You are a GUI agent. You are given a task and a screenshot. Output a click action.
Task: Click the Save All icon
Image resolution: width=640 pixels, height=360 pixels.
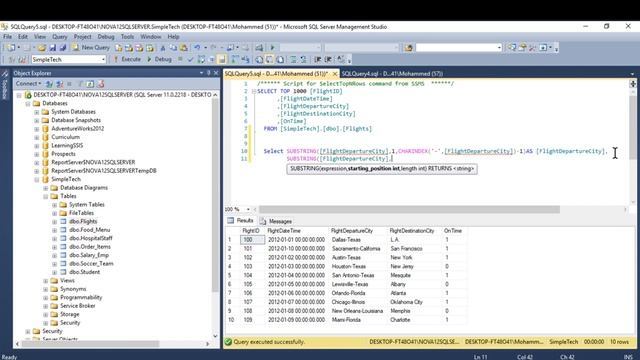click(x=63, y=48)
